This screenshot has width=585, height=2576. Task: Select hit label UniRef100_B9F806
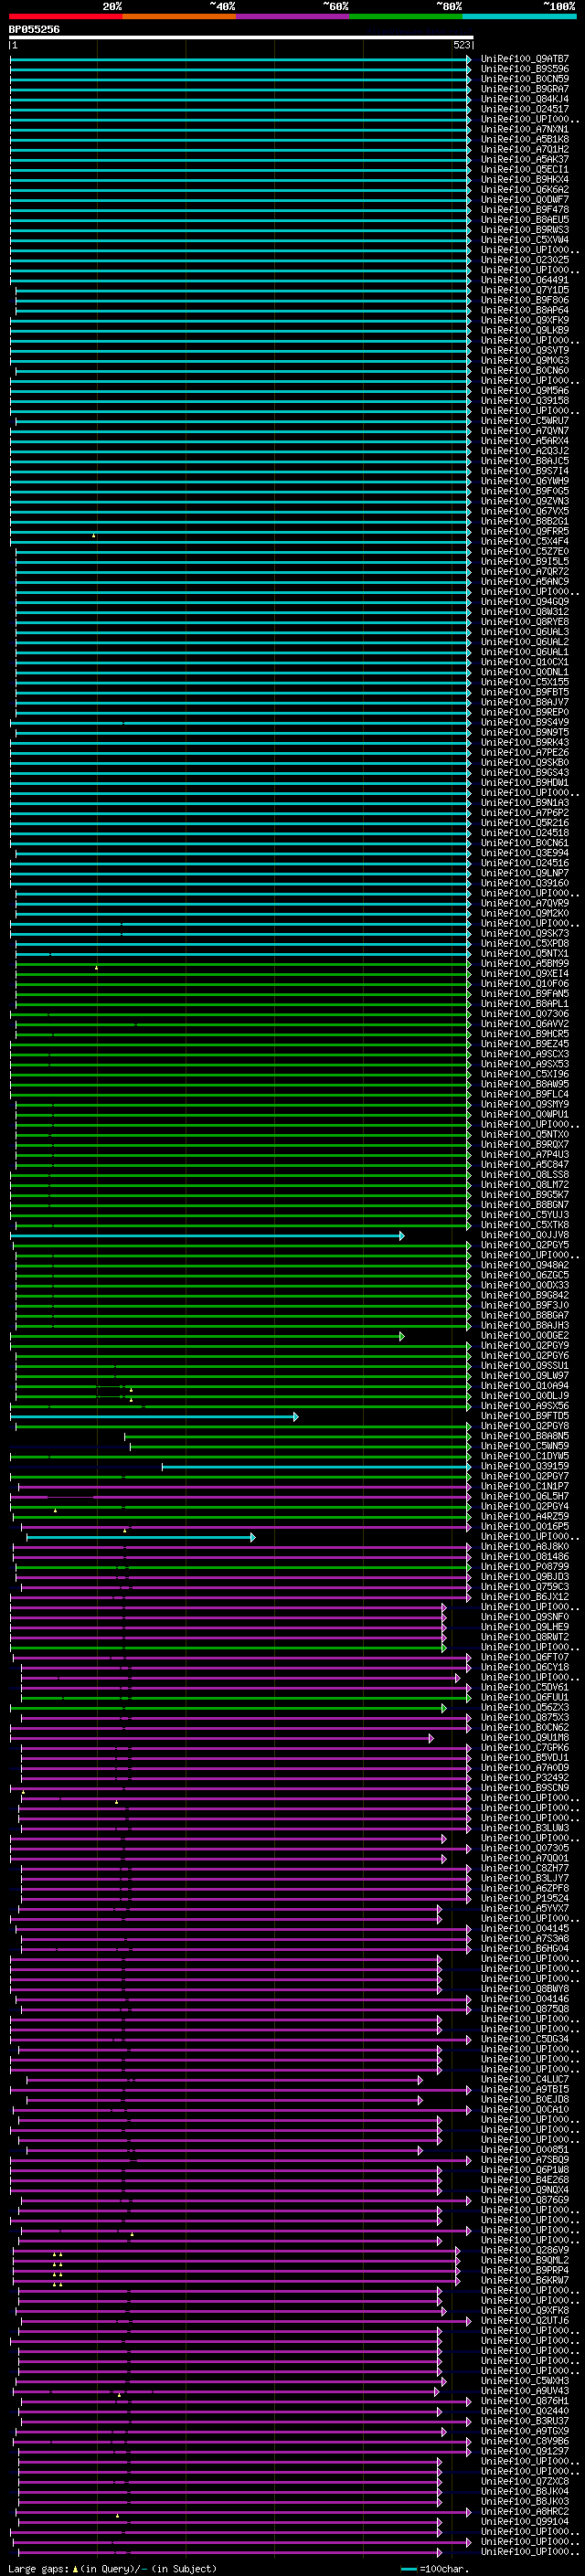(525, 300)
